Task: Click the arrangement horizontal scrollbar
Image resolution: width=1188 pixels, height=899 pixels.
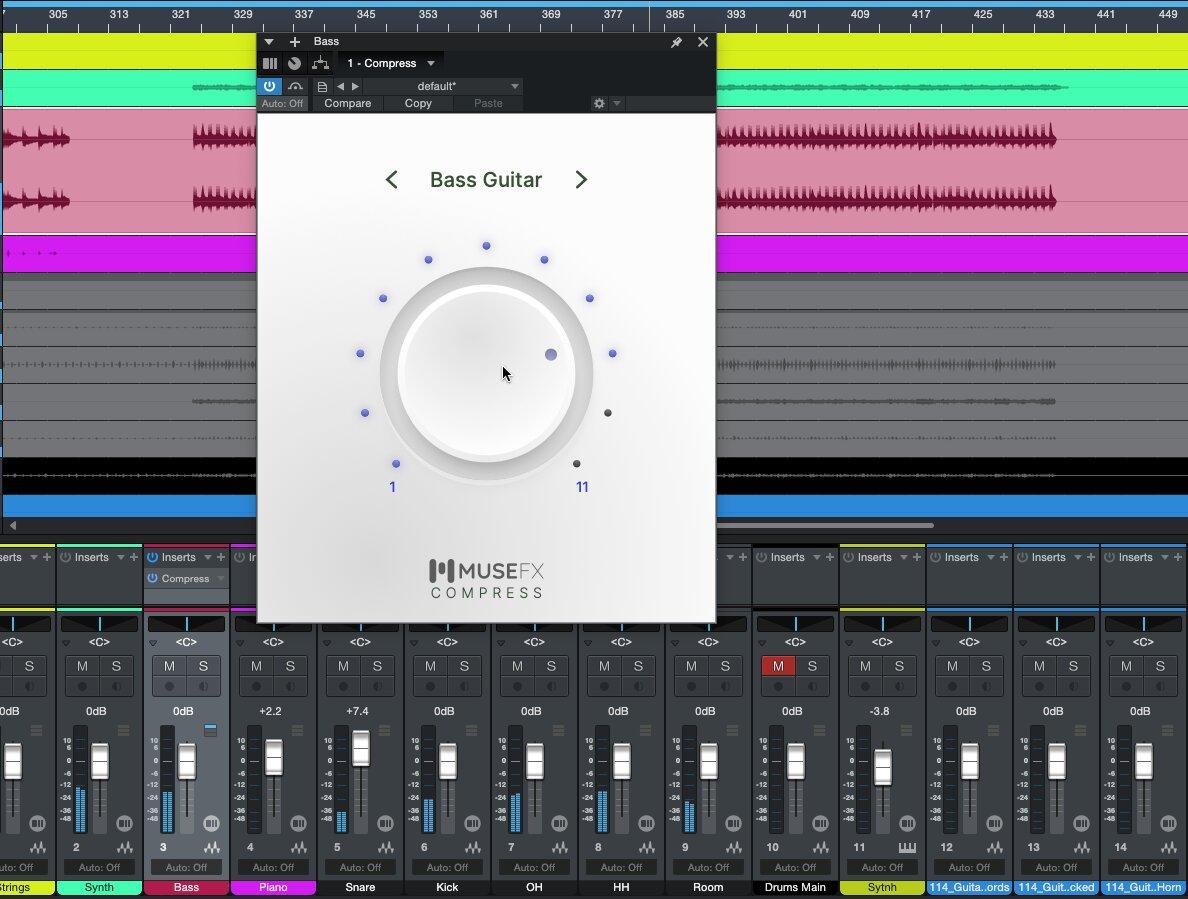Action: click(x=825, y=525)
